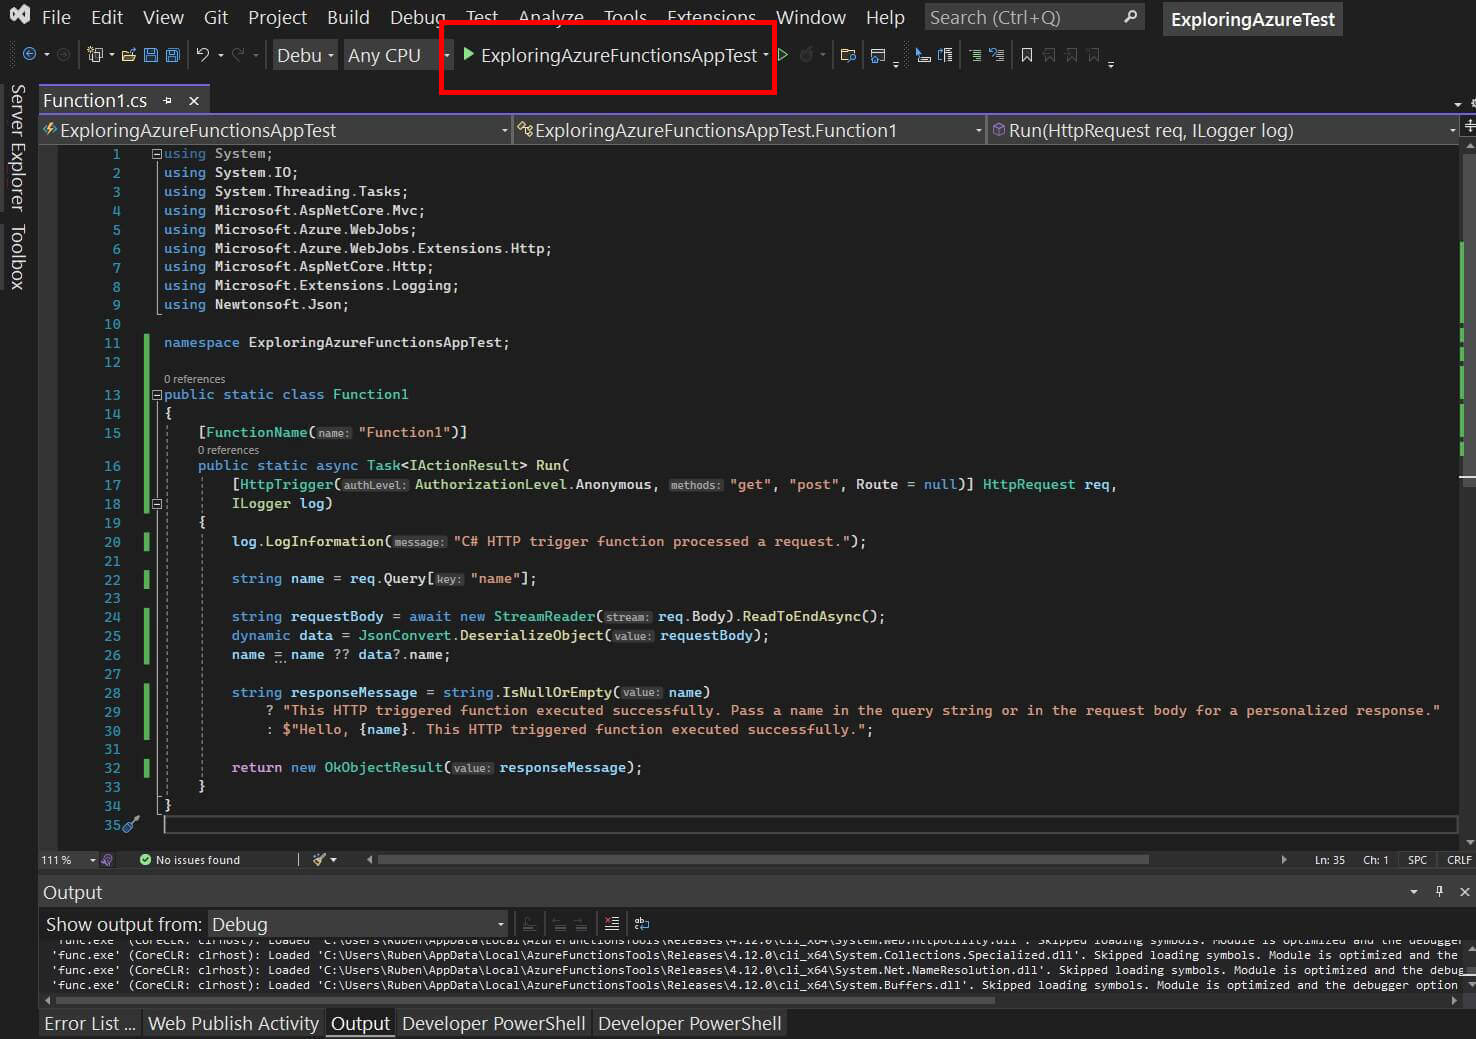
Task: Toggle word wrap in the Output window
Action: (642, 923)
